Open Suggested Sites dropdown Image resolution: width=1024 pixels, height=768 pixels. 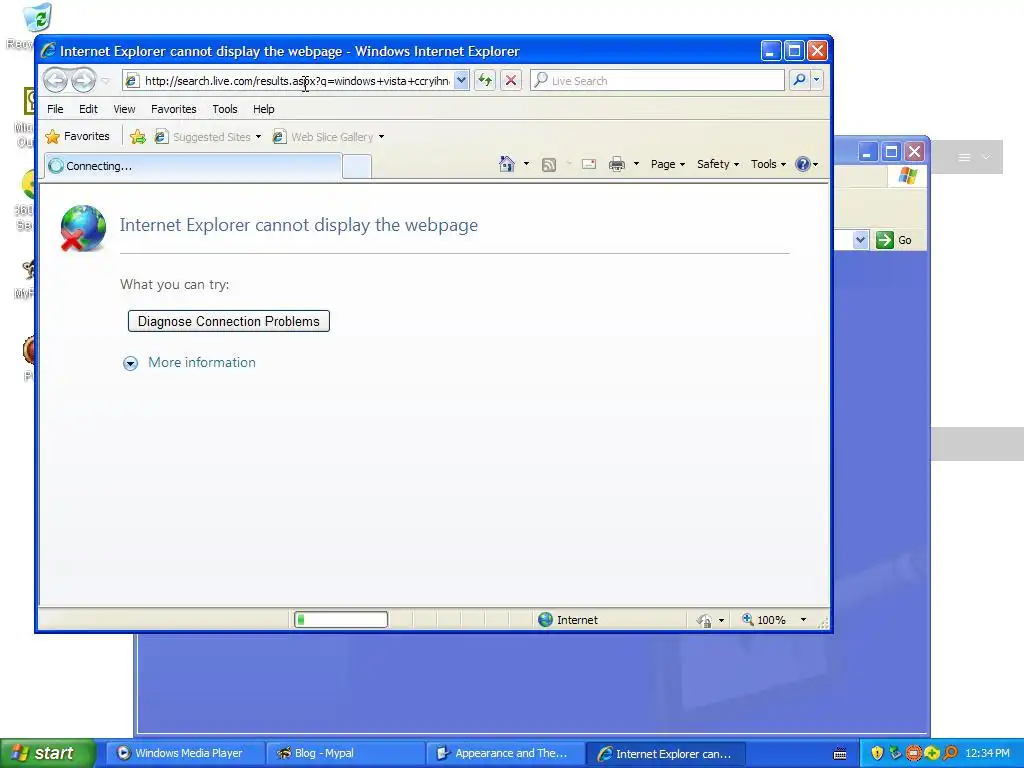click(208, 136)
